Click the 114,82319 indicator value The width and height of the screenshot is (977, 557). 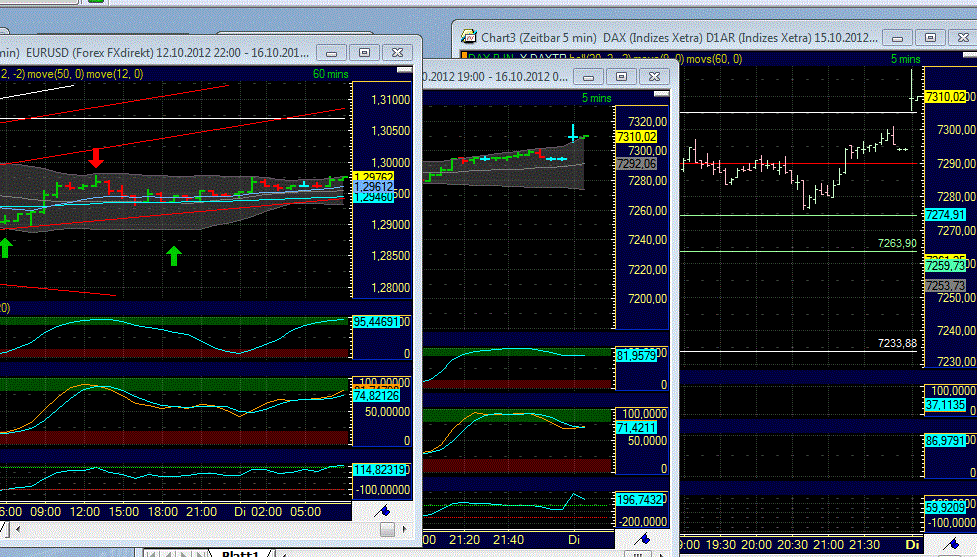click(379, 470)
